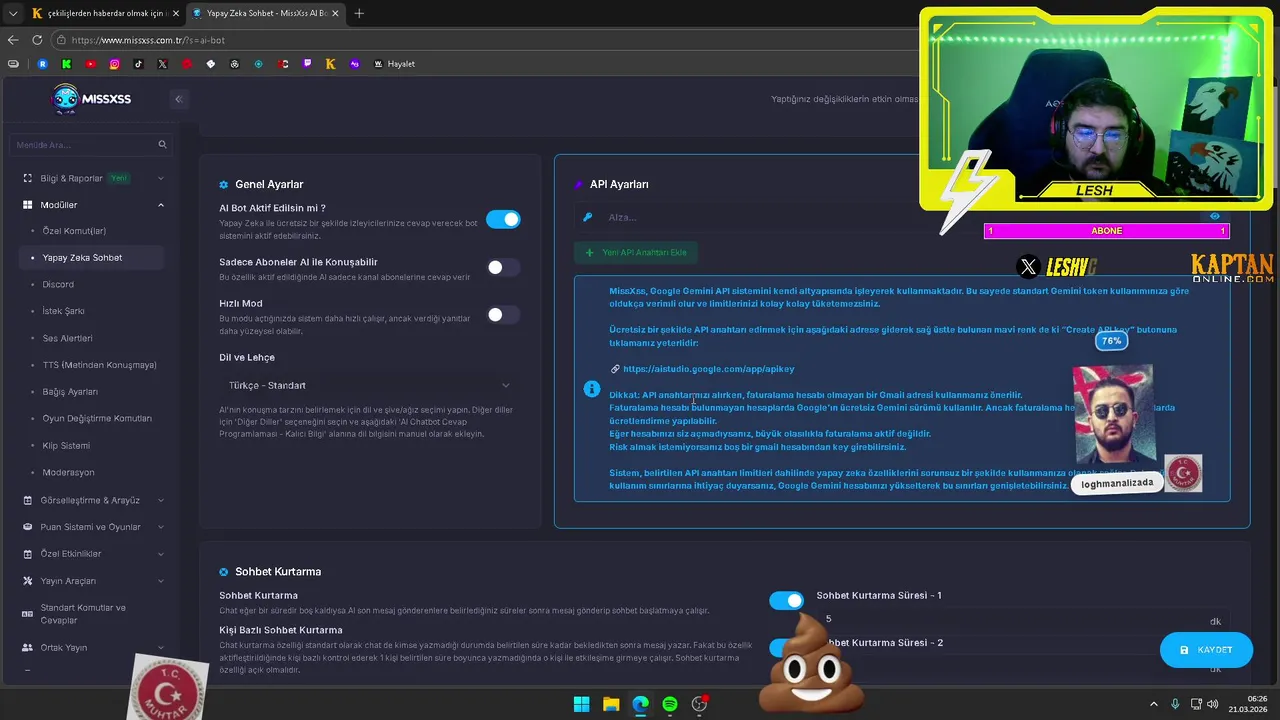Image resolution: width=1280 pixels, height=720 pixels.
Task: Click the info icon in the API notice
Action: click(x=592, y=389)
